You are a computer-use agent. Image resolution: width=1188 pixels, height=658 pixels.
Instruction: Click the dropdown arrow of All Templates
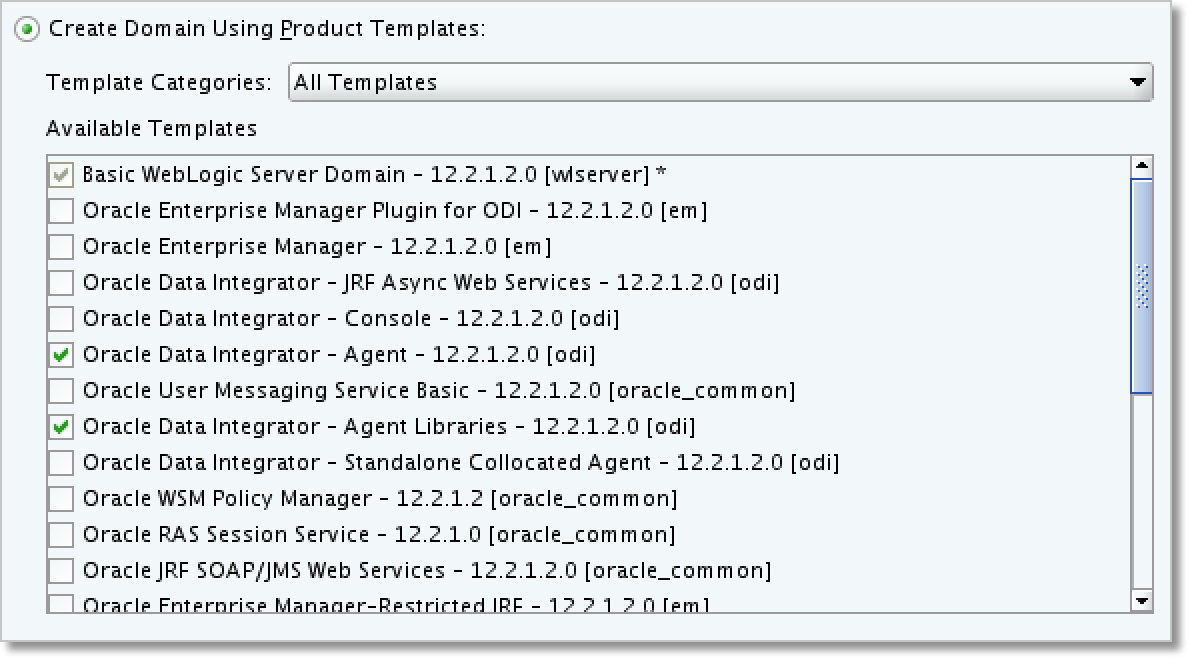1136,82
